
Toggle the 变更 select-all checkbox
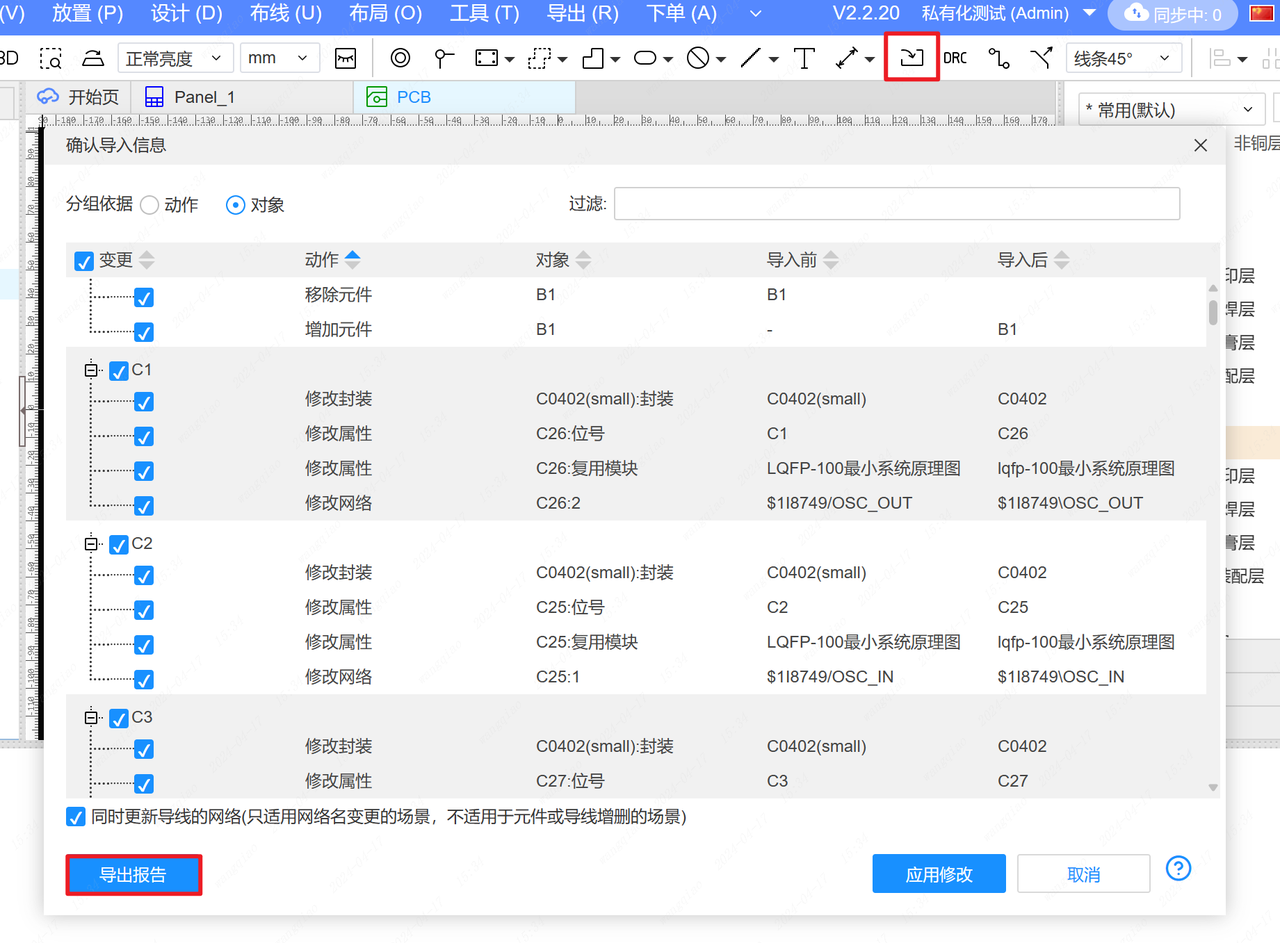pos(85,261)
